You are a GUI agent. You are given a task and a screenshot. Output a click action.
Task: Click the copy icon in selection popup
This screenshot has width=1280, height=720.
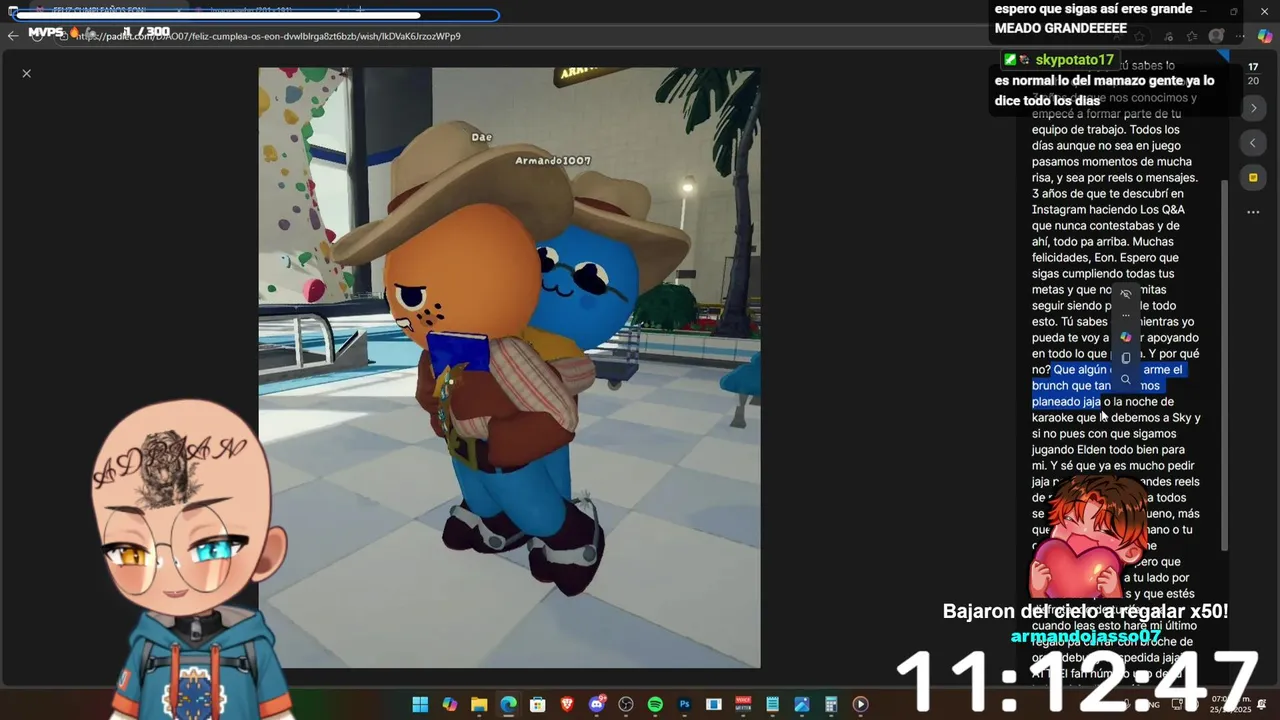(1126, 358)
